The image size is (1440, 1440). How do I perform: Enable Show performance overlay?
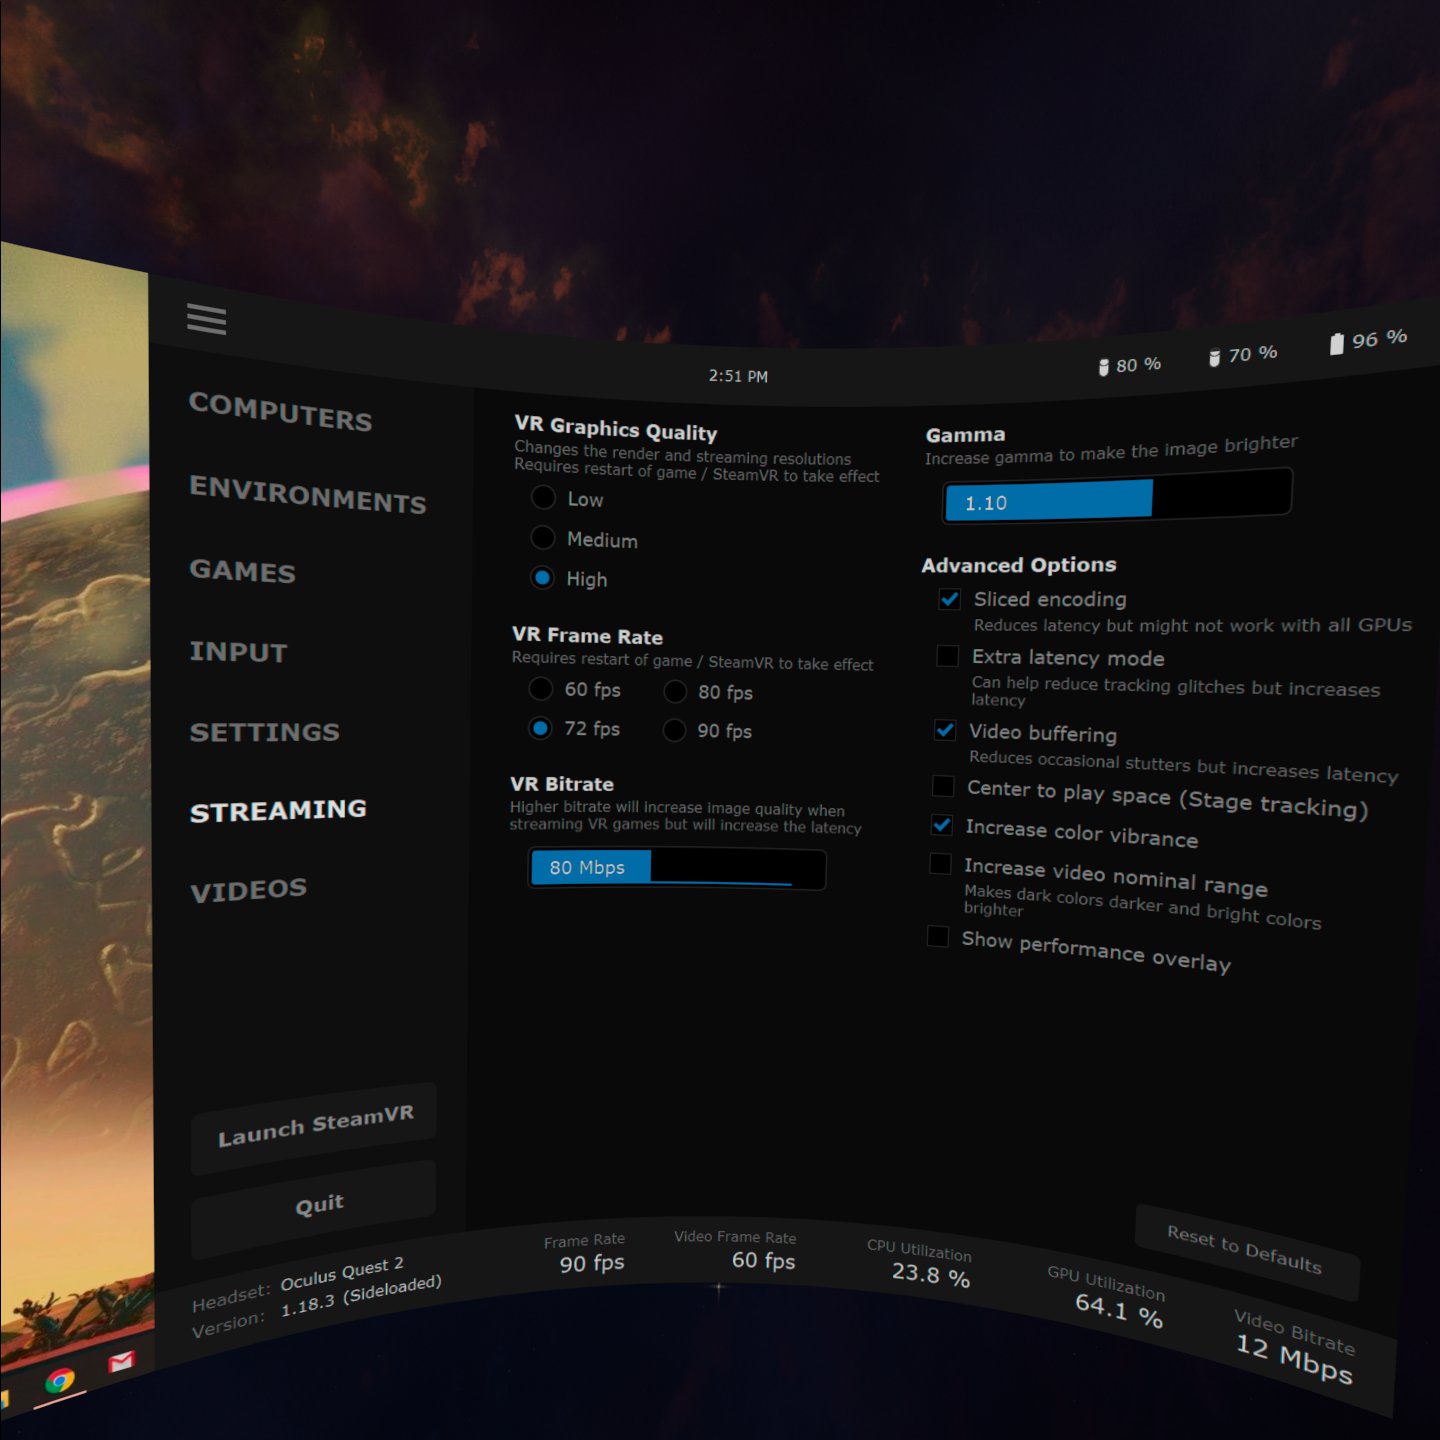[x=938, y=936]
